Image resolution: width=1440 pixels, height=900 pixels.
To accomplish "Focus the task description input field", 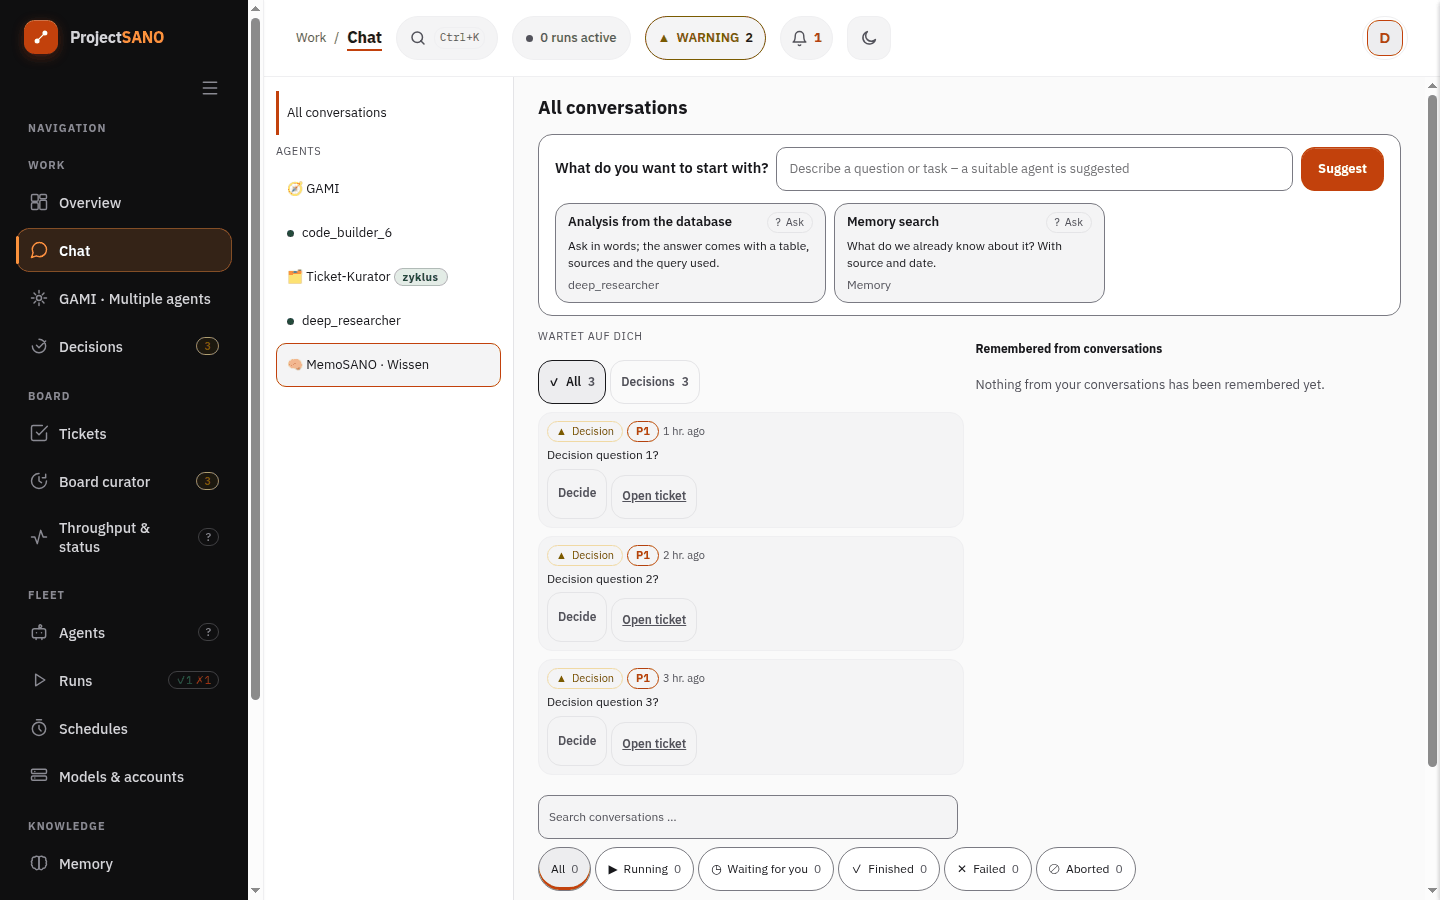I will click(x=1034, y=169).
